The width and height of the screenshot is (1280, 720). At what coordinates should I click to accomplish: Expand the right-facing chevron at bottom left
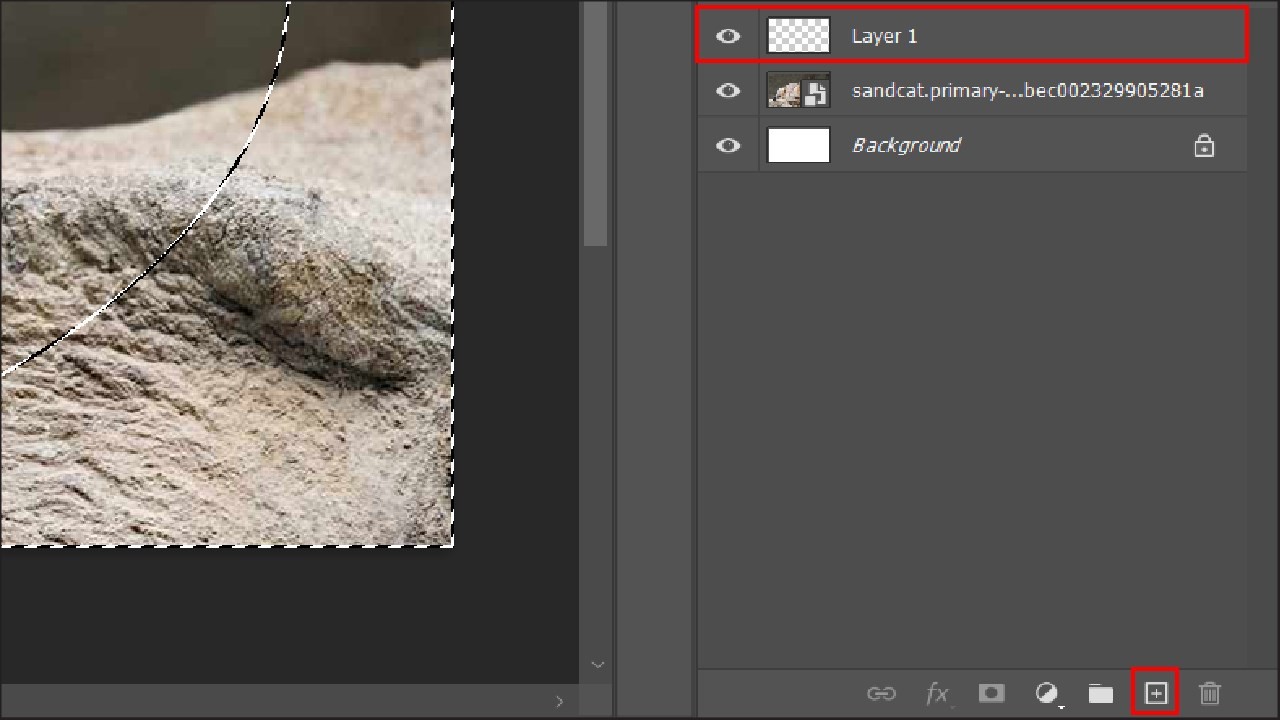coord(560,701)
